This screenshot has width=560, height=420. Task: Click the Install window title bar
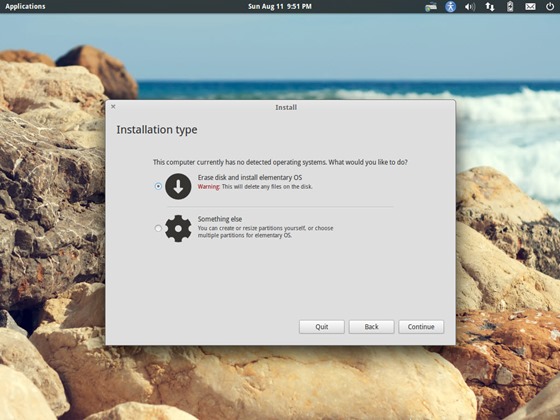pos(280,107)
